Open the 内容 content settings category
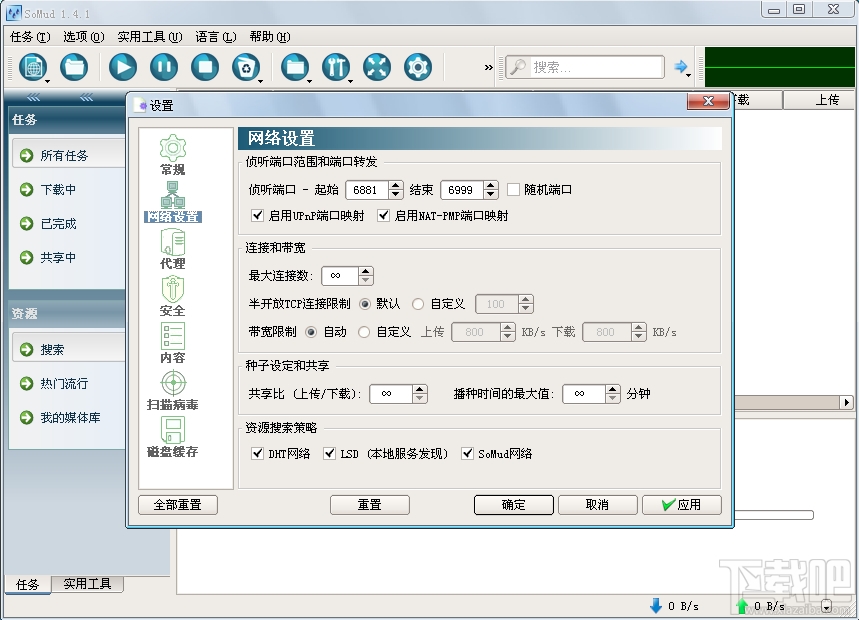859x620 pixels. click(x=173, y=343)
